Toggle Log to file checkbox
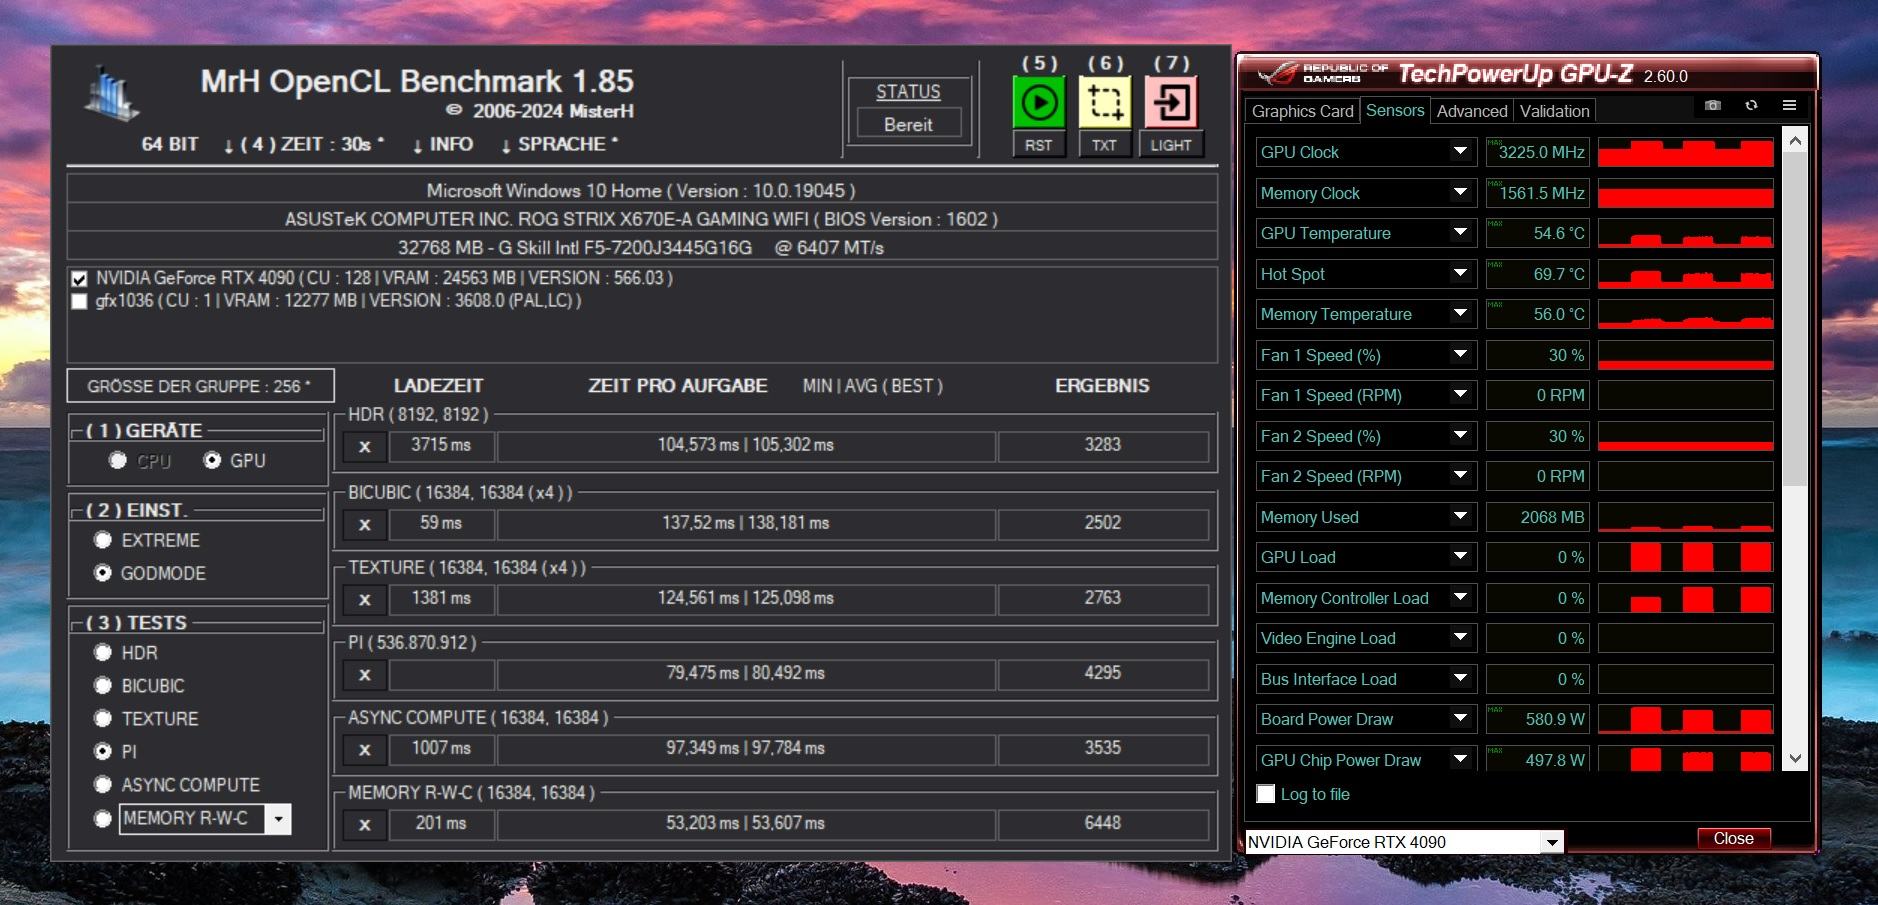This screenshot has height=905, width=1878. coord(1266,794)
